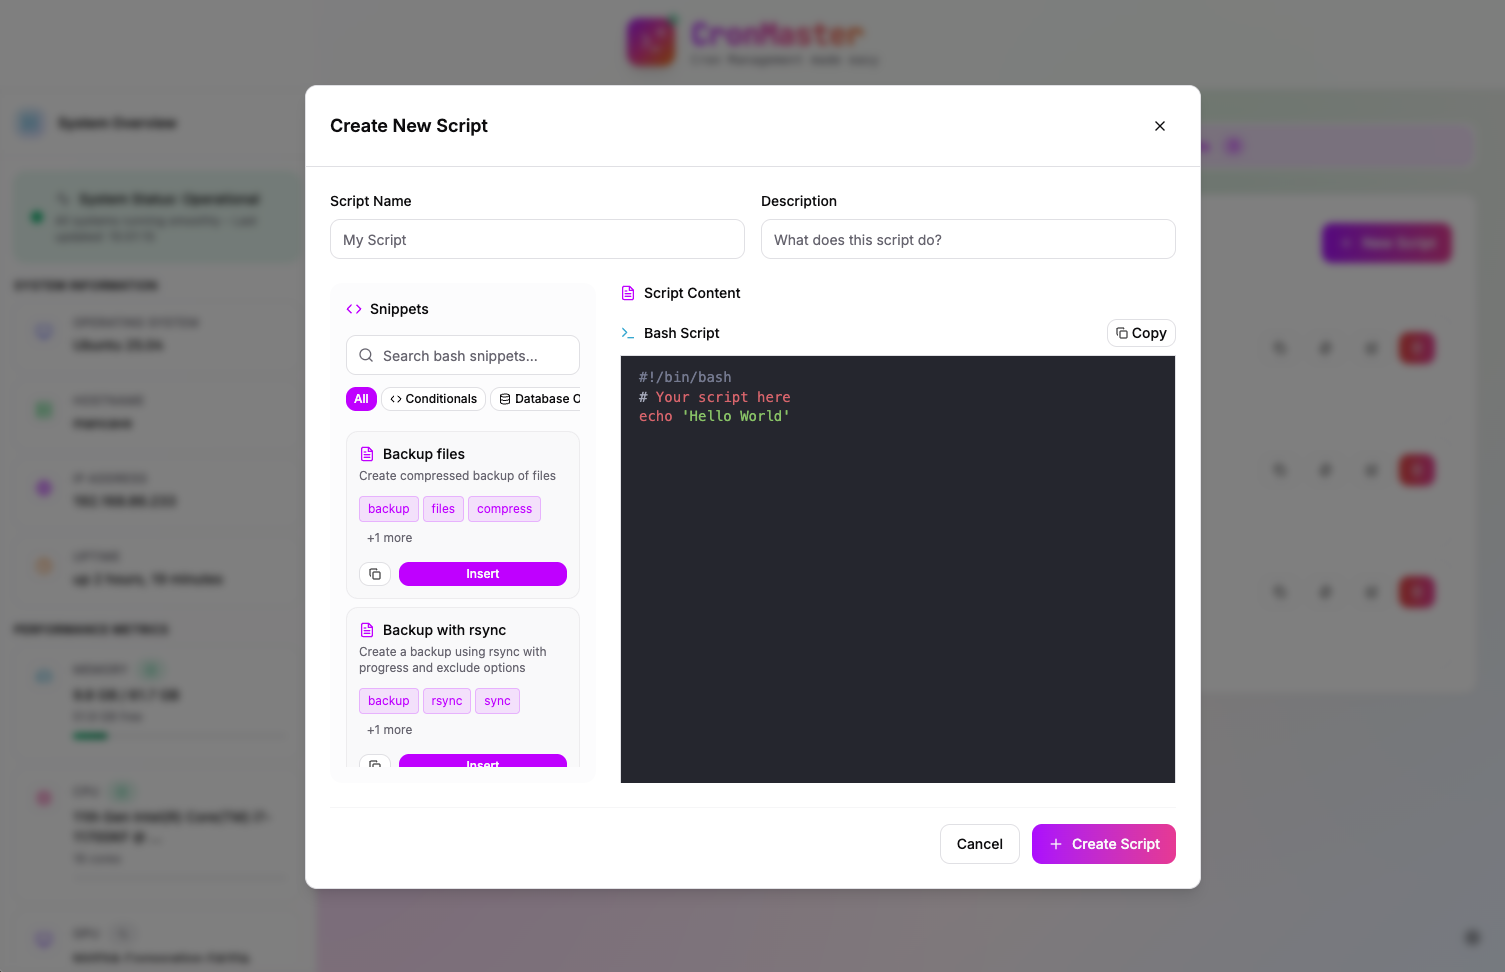Click the search magnifier icon in snippets
Screen dimensions: 1505x972
[366, 356]
